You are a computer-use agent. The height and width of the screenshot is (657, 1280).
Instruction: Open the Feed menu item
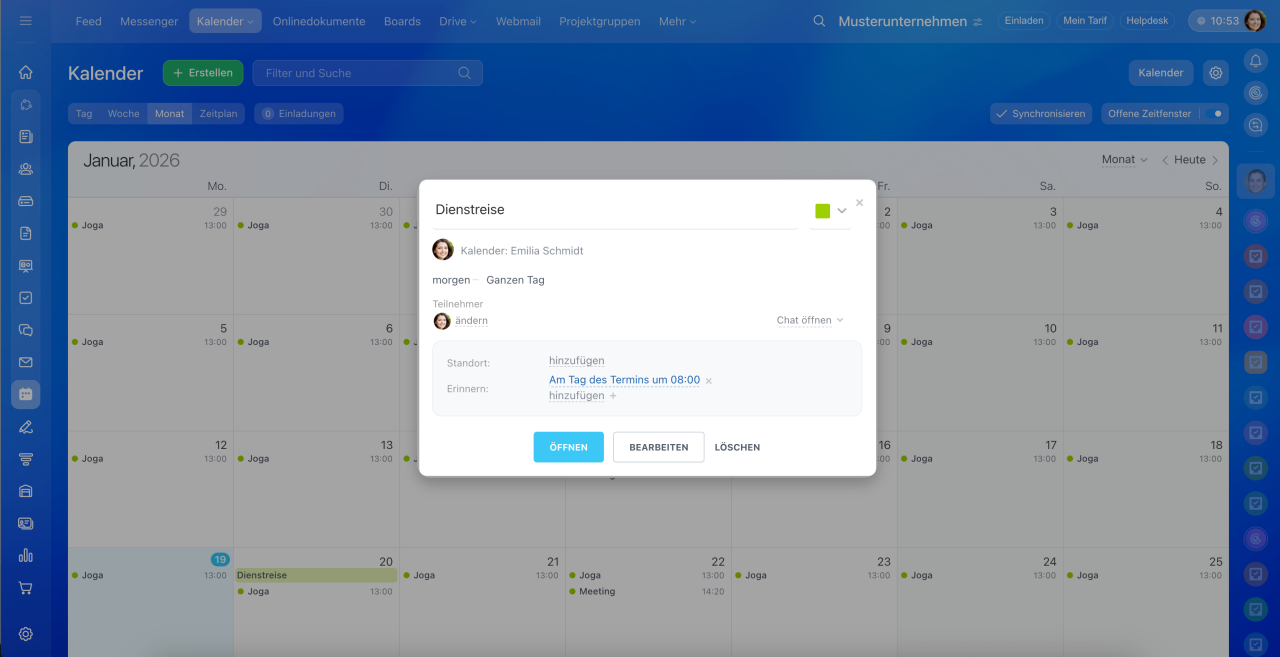89,21
